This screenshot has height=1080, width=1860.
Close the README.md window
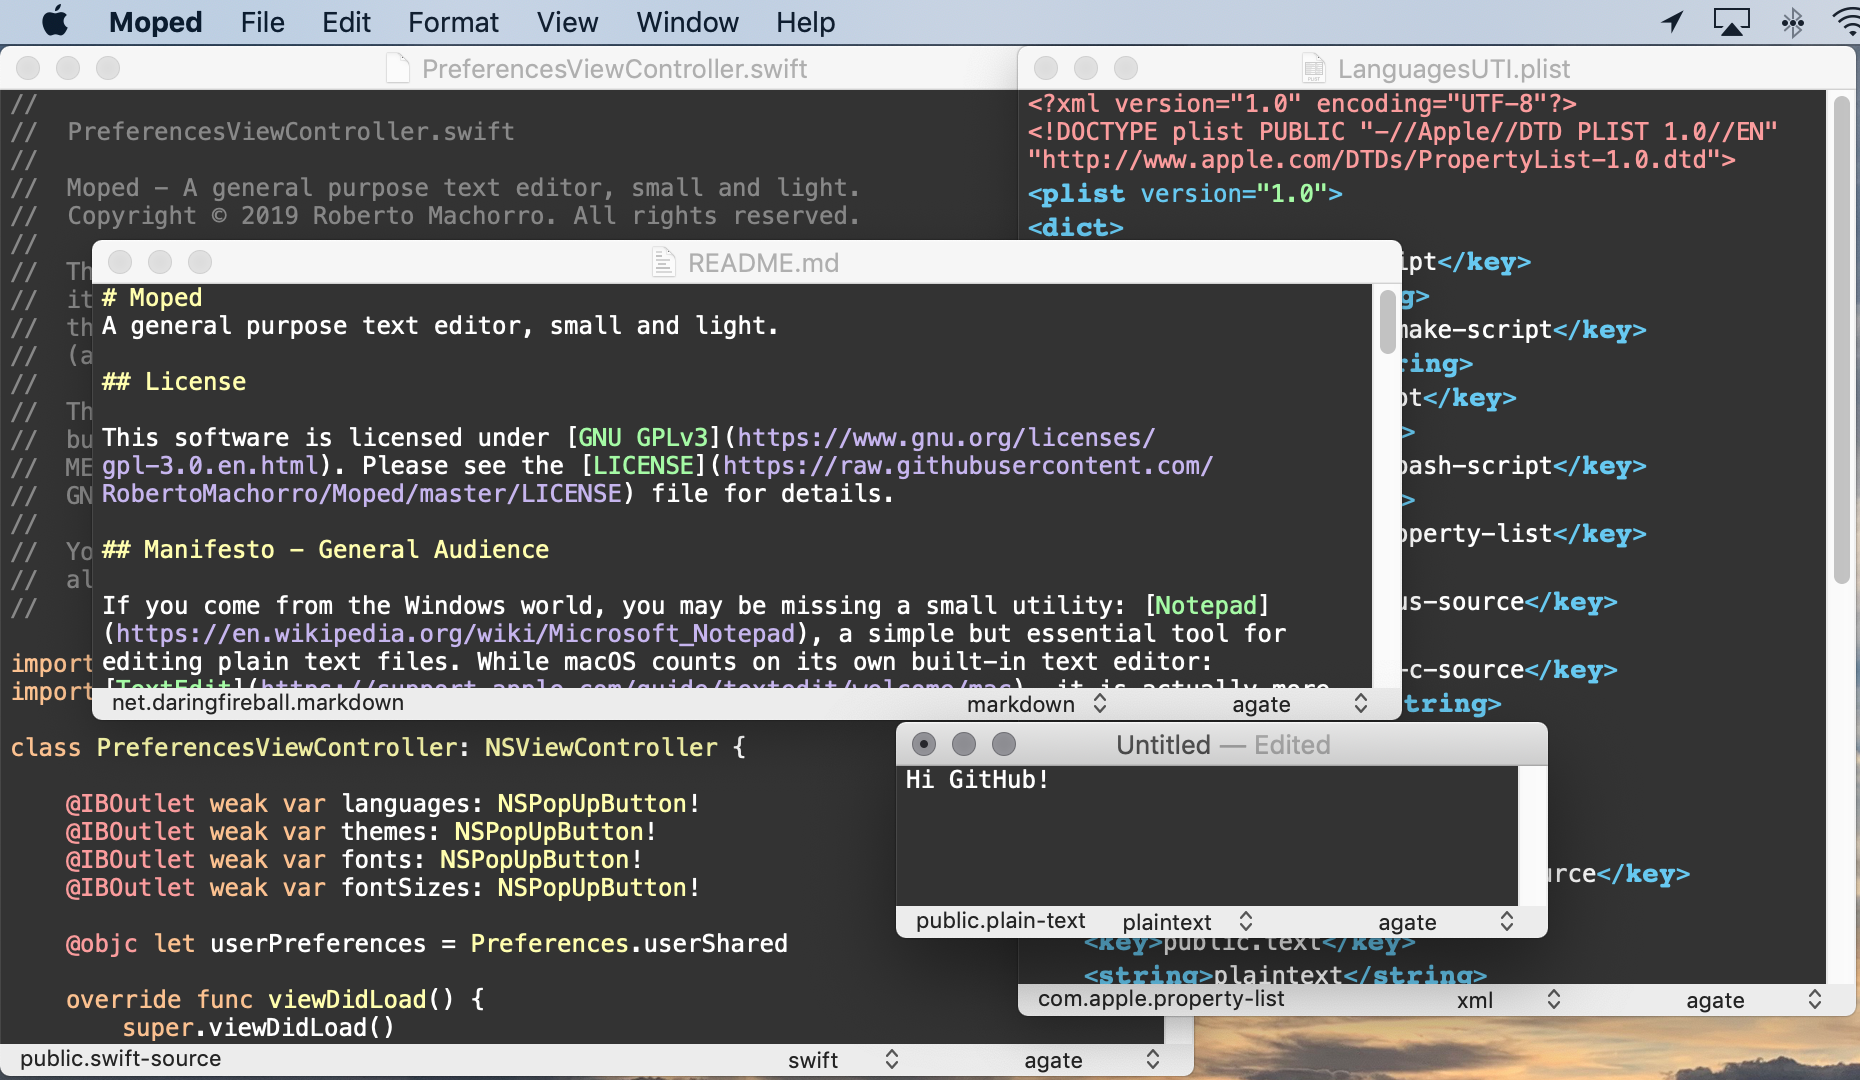point(120,262)
